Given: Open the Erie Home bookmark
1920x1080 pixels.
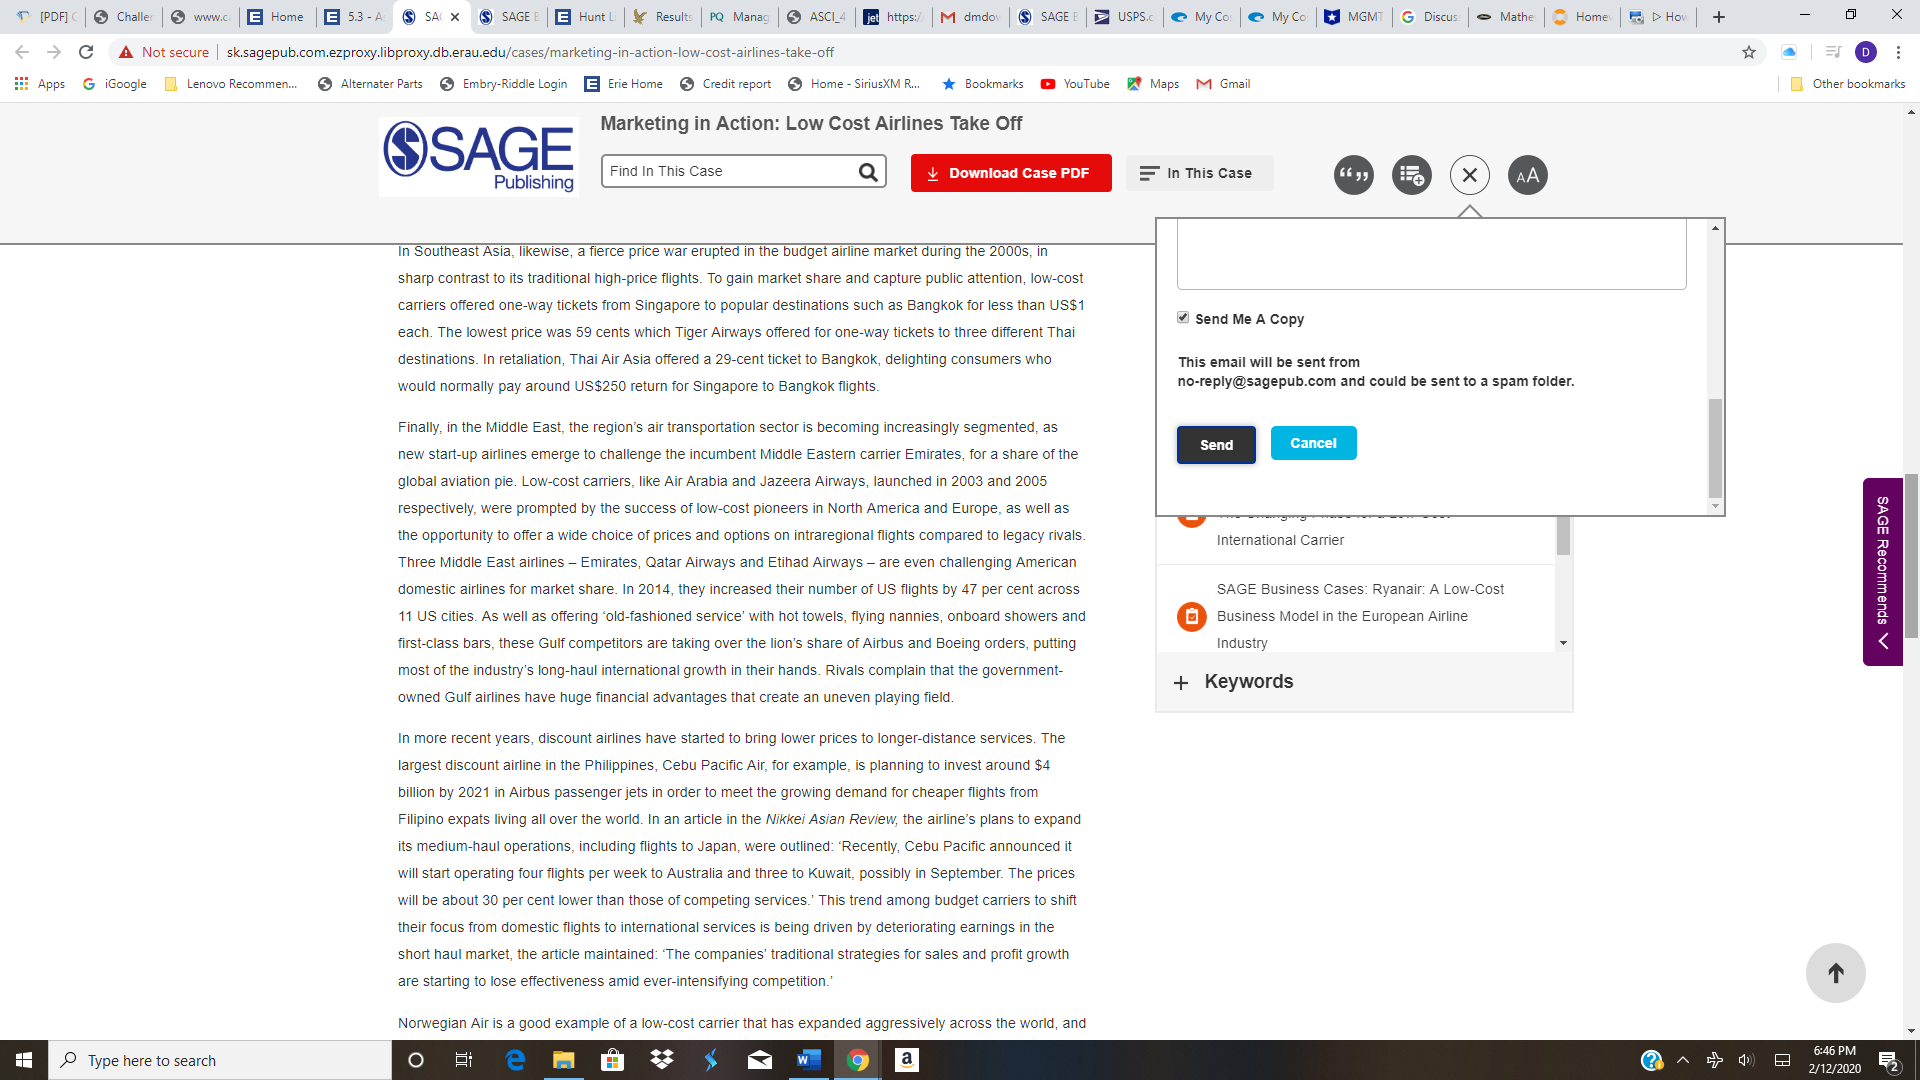Looking at the screenshot, I should coord(624,84).
